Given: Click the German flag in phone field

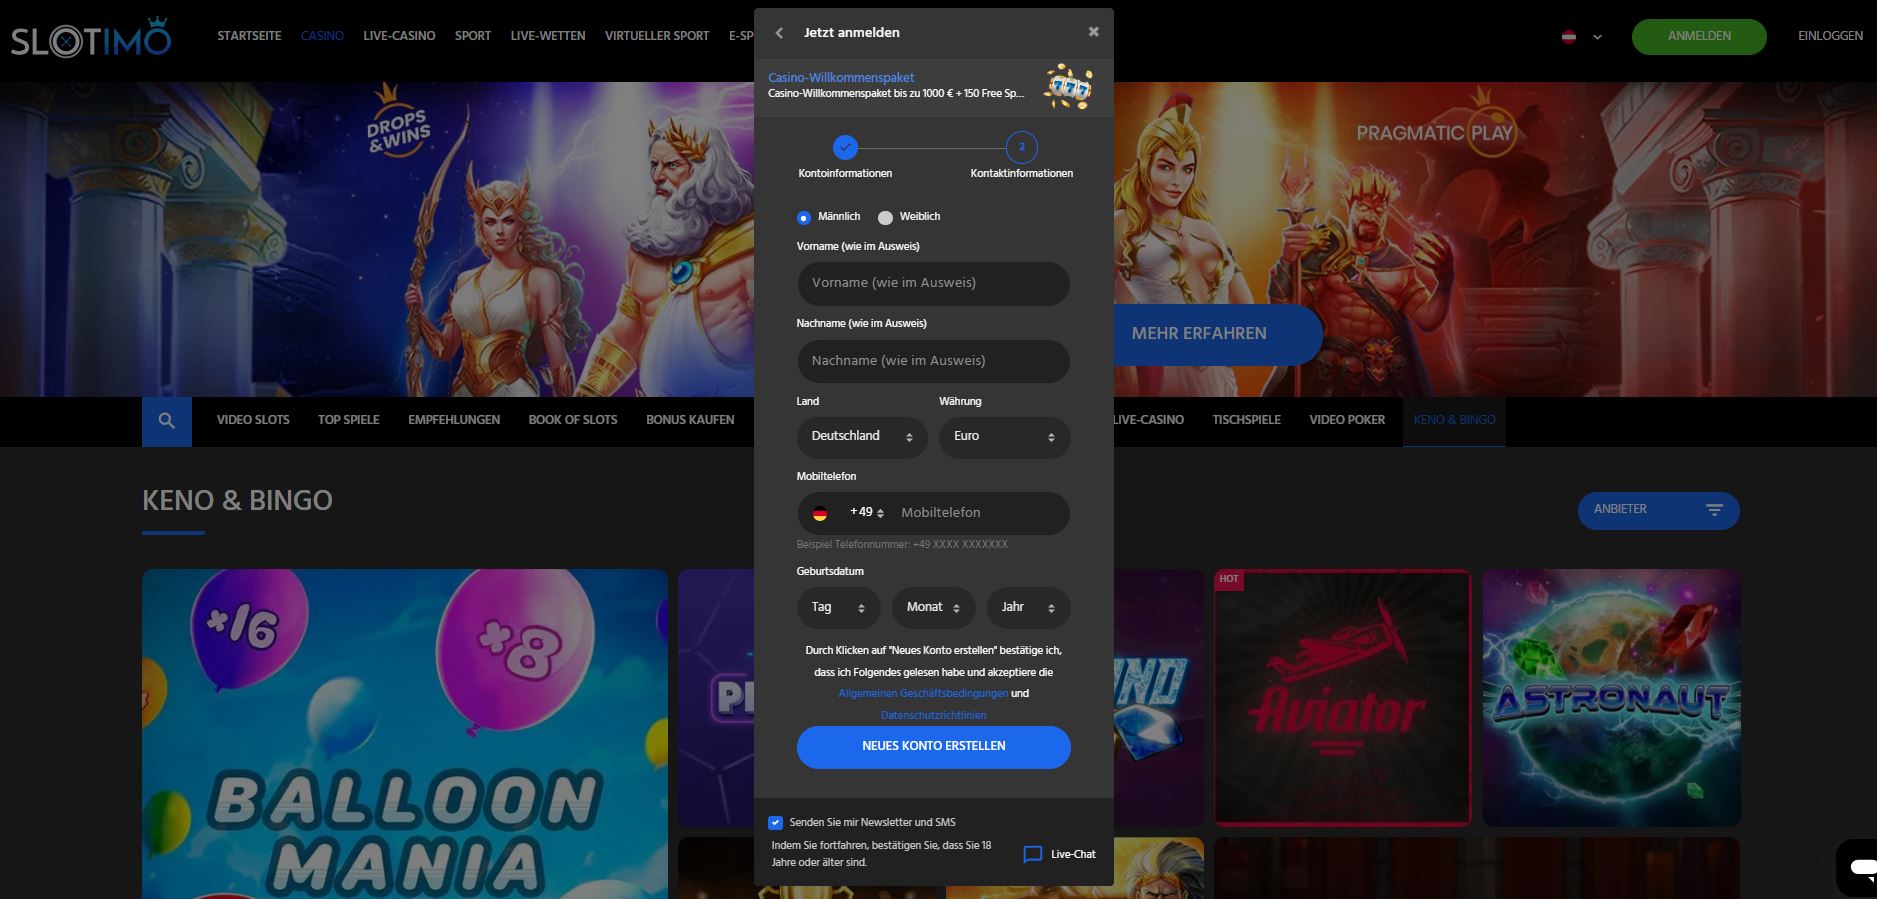Looking at the screenshot, I should [x=820, y=513].
